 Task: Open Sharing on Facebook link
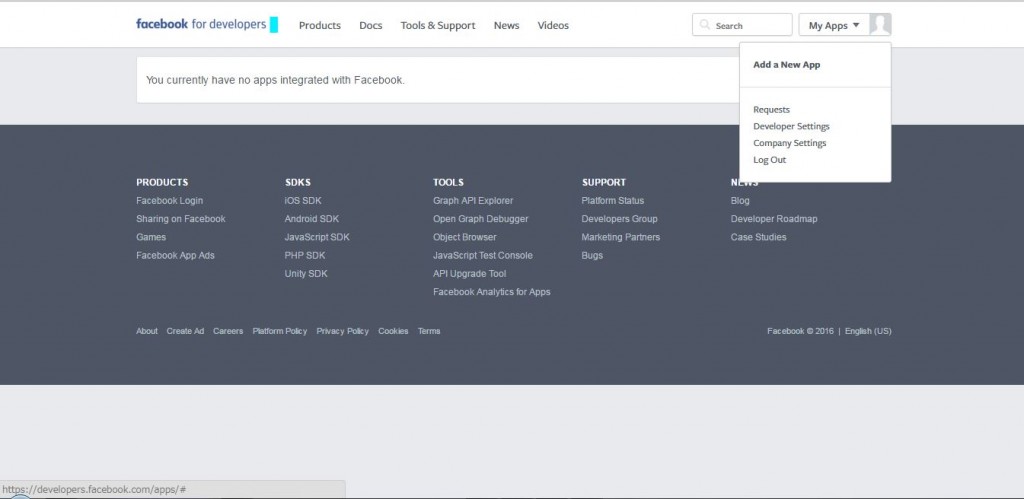pos(180,219)
